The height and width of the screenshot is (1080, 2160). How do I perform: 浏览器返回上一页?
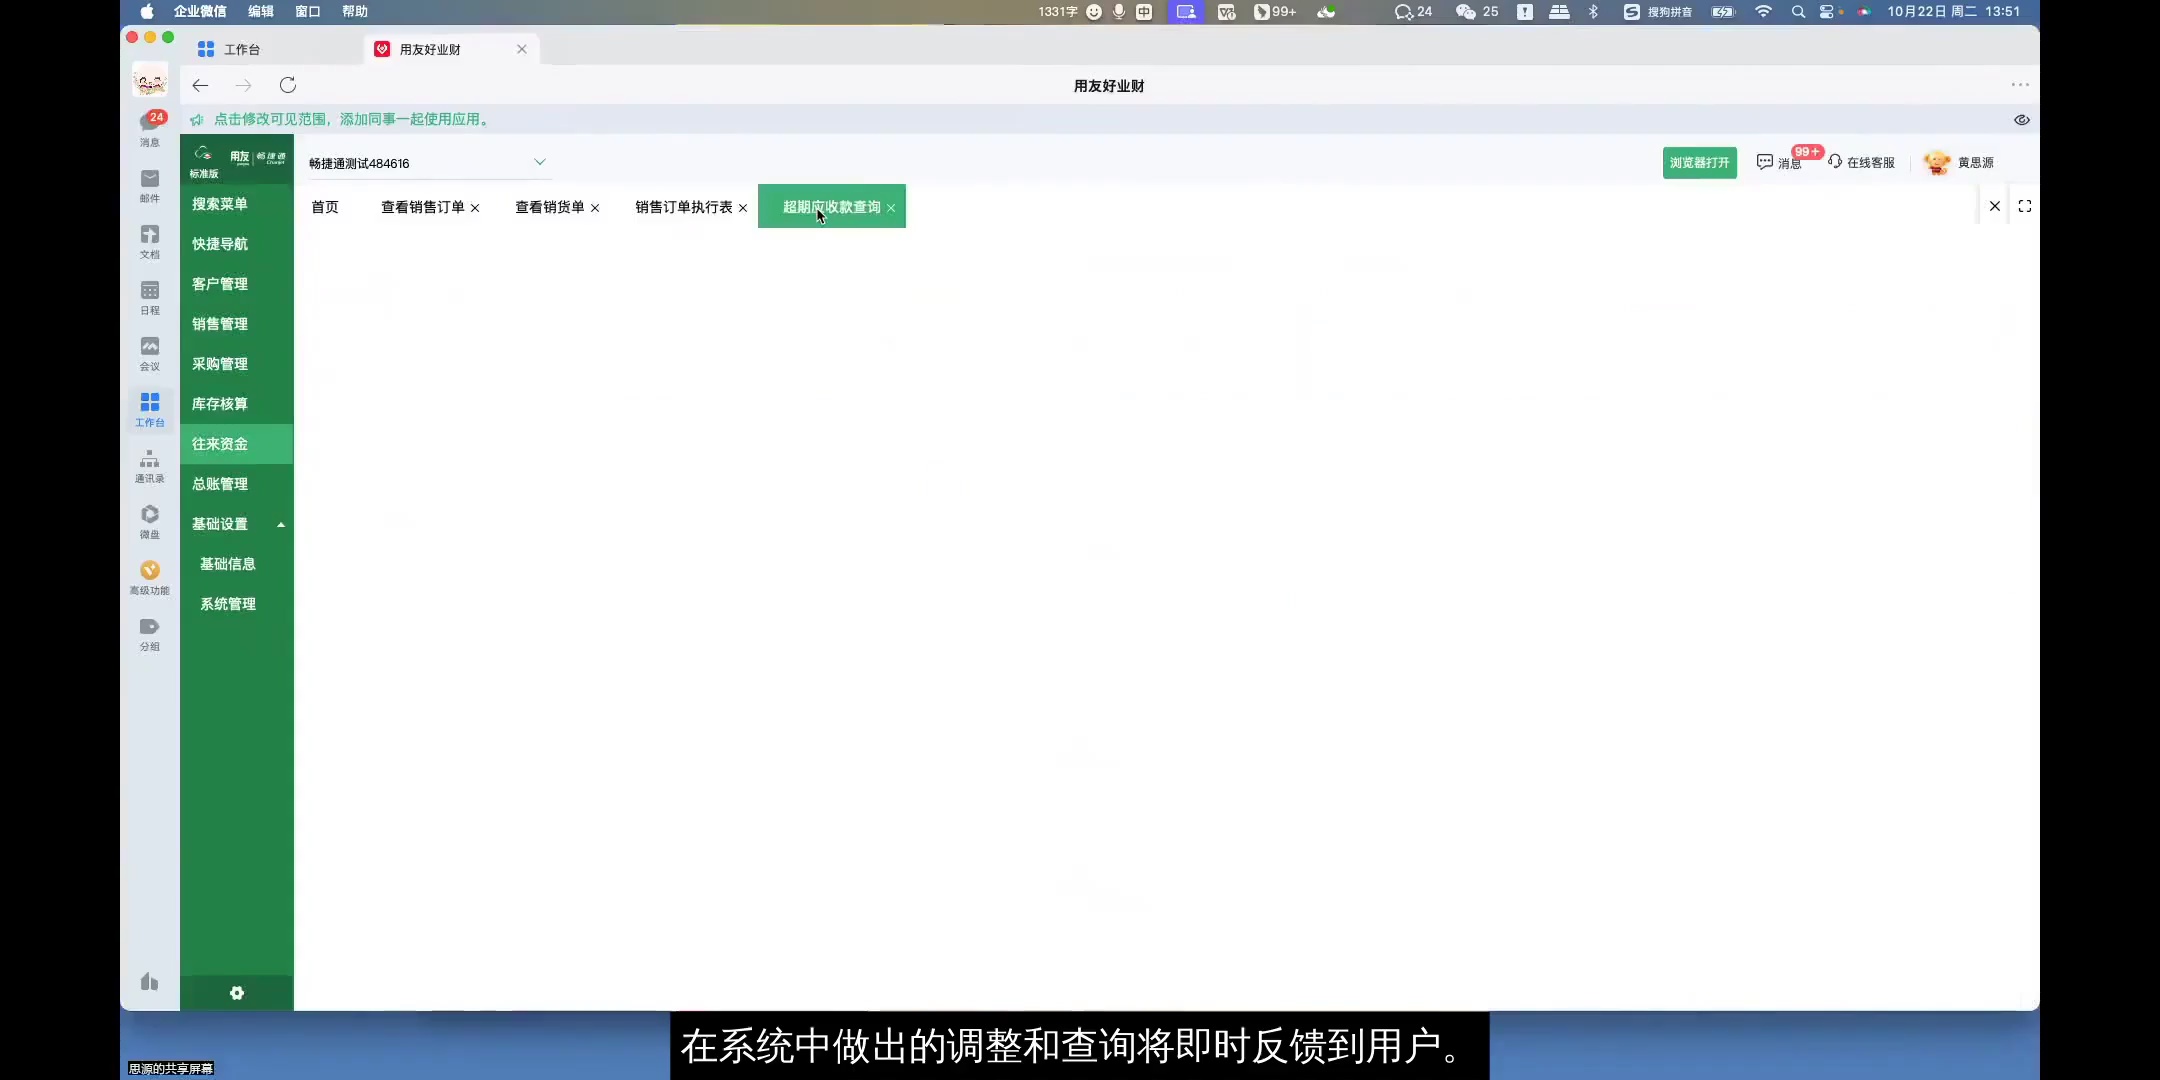200,85
